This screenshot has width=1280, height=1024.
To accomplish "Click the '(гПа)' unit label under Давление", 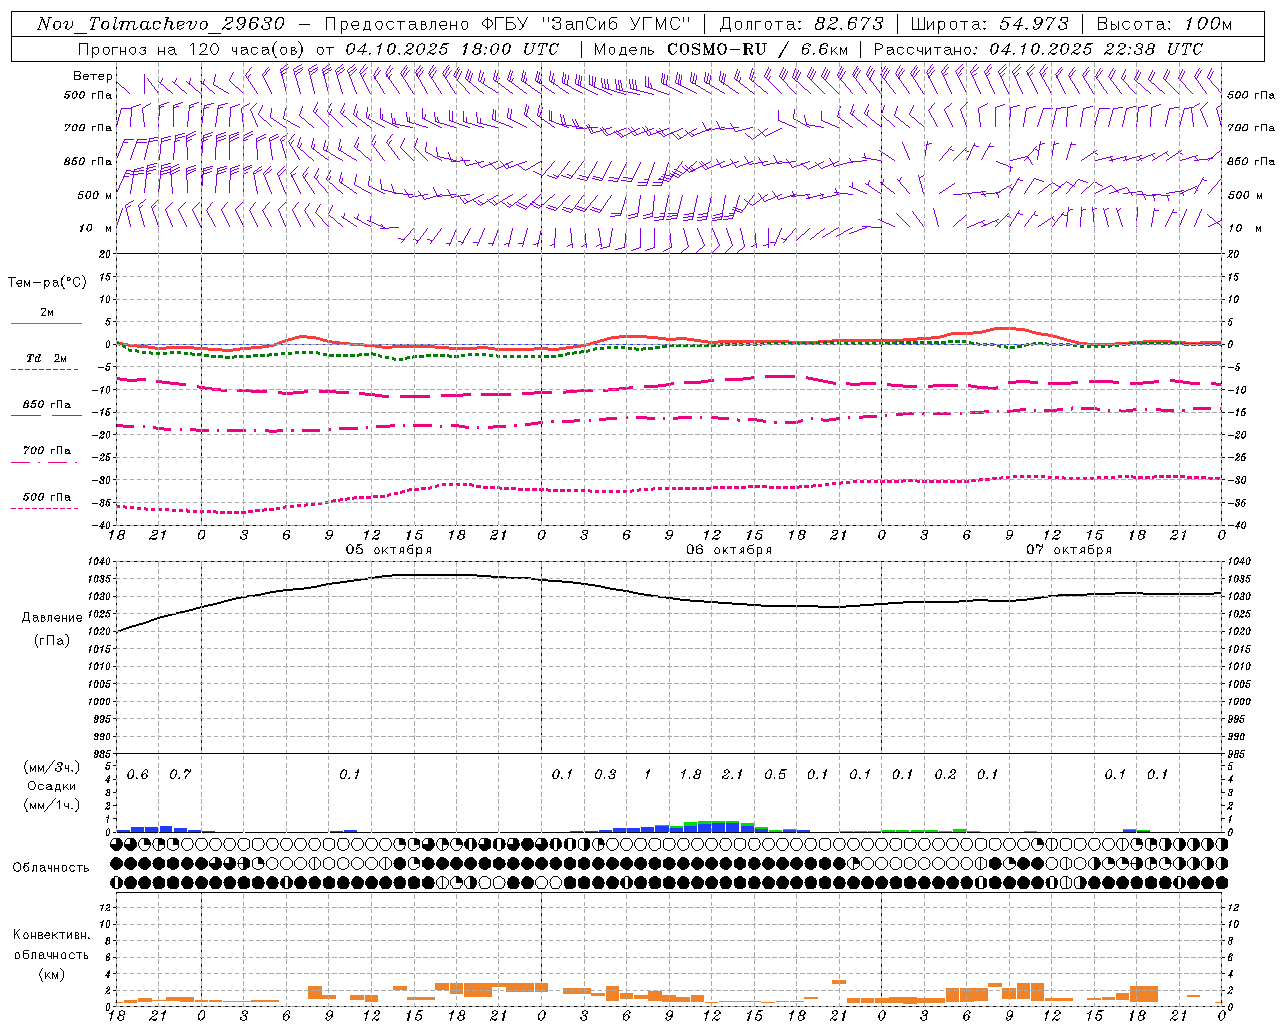I will (52, 641).
